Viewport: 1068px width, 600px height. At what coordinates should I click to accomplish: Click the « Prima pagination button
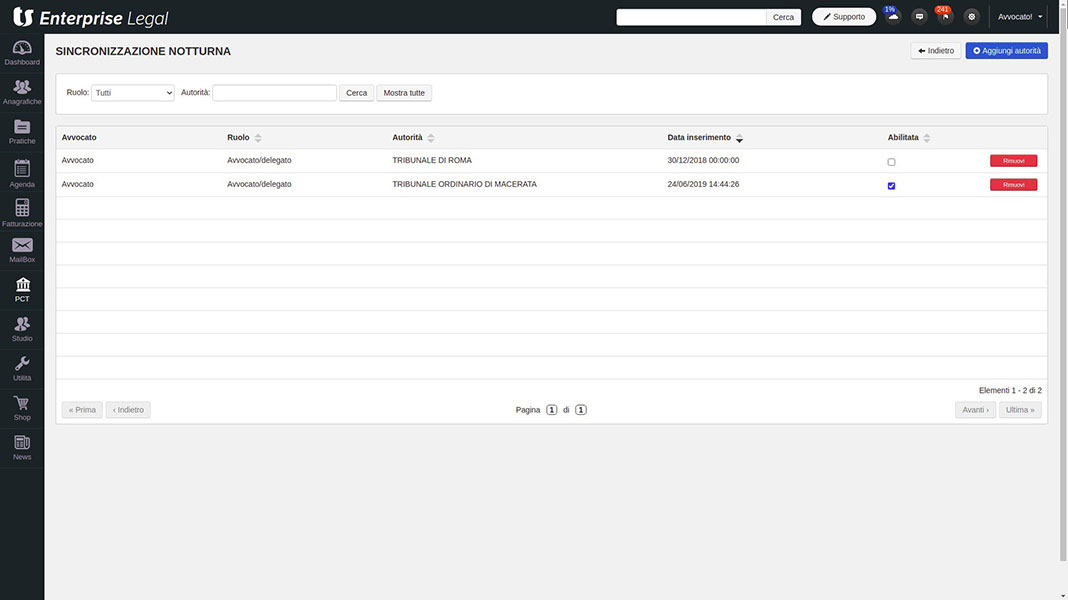(82, 409)
